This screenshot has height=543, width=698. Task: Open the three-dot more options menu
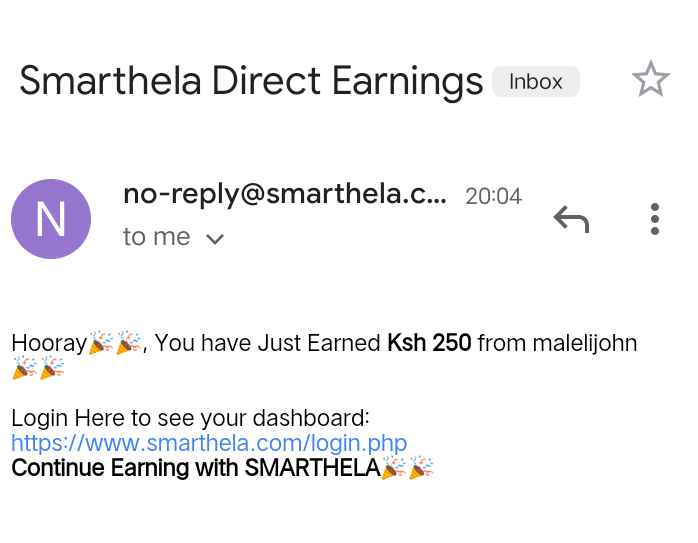[655, 219]
